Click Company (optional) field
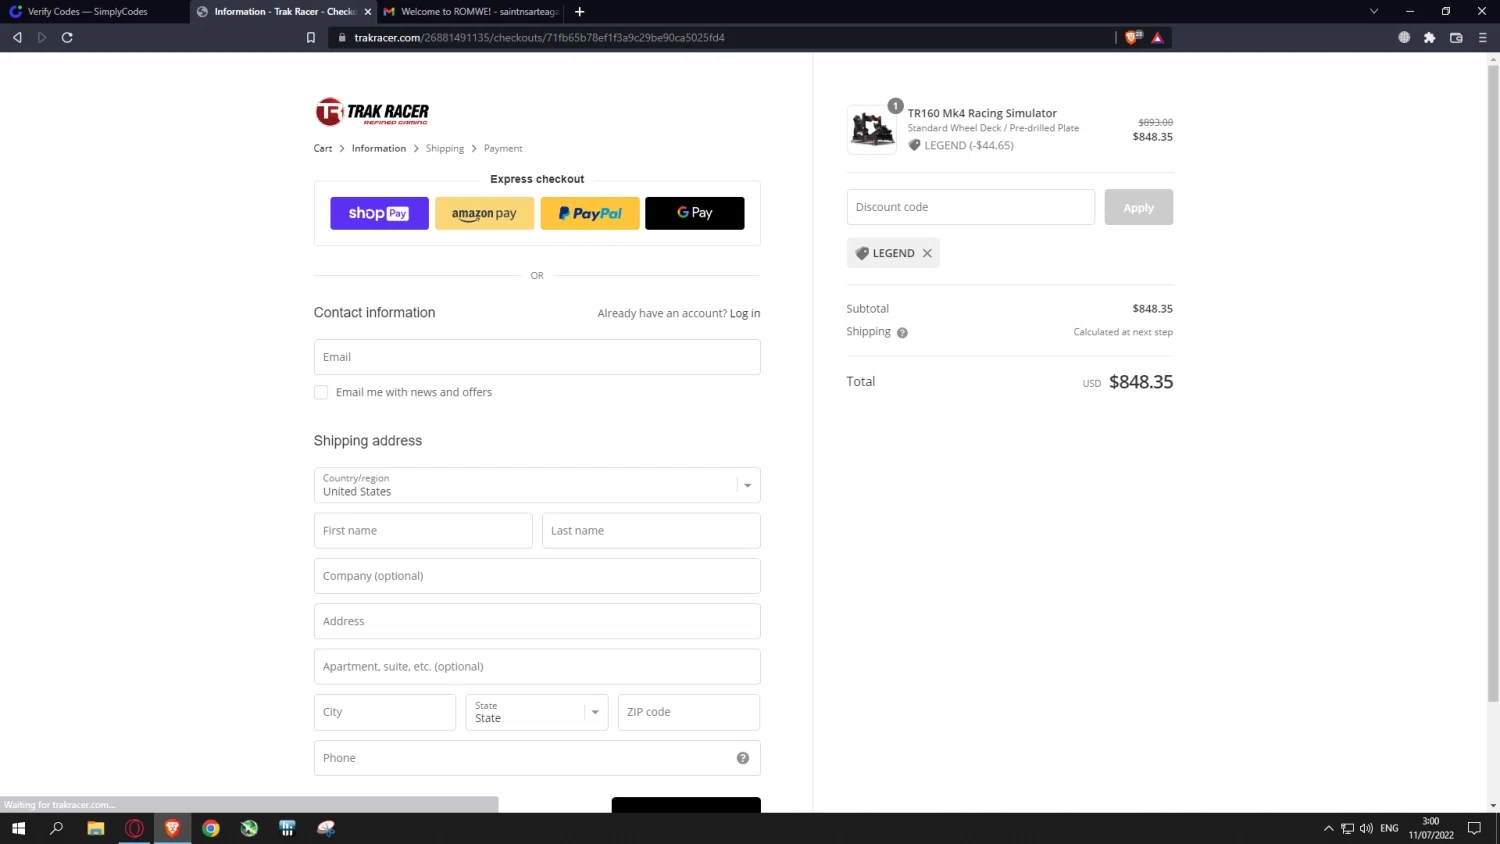Image resolution: width=1500 pixels, height=844 pixels. pyautogui.click(x=537, y=576)
